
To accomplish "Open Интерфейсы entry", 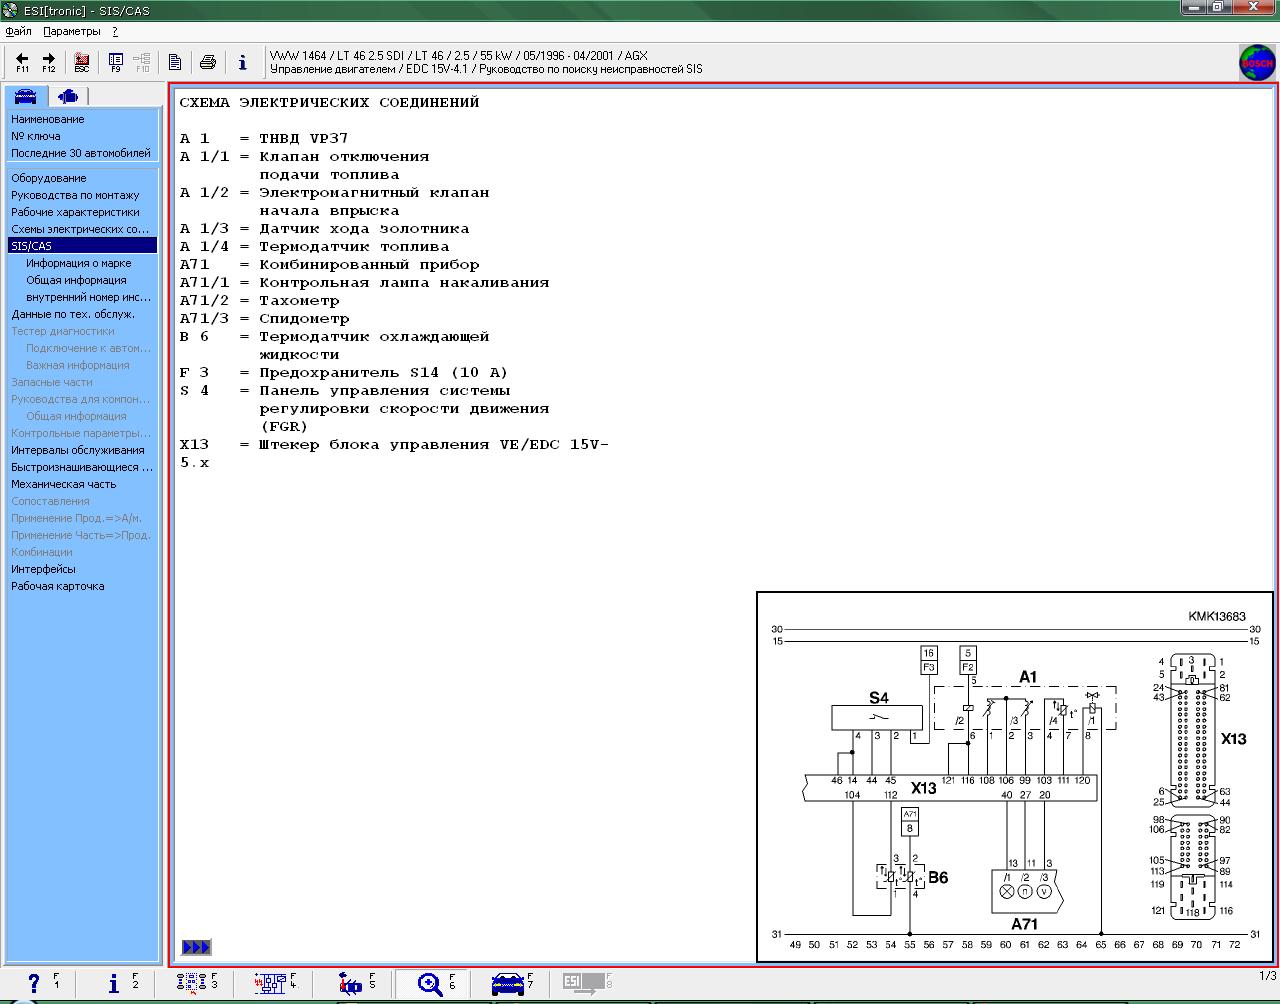I will click(43, 569).
